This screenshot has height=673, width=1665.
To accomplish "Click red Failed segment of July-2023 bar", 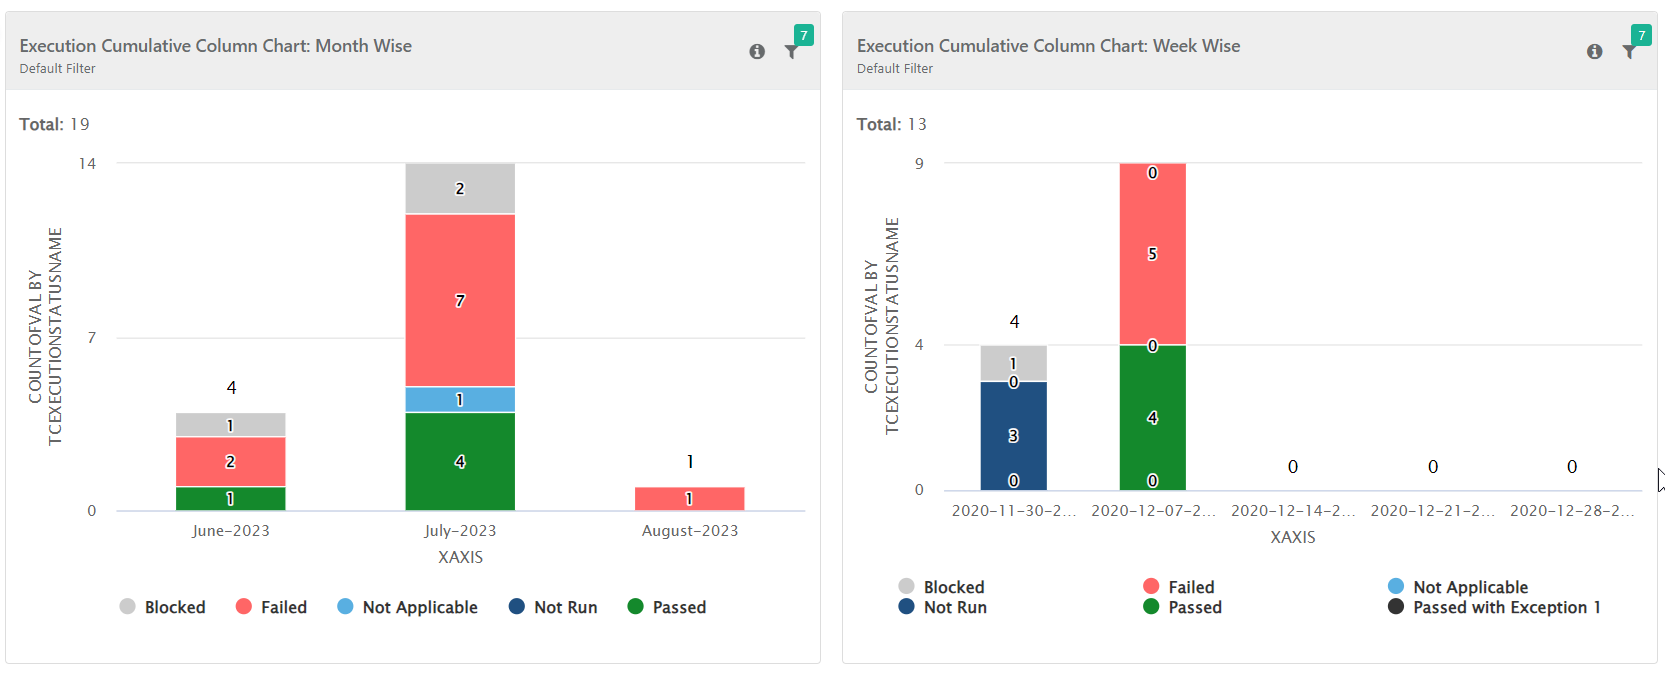I will point(460,300).
